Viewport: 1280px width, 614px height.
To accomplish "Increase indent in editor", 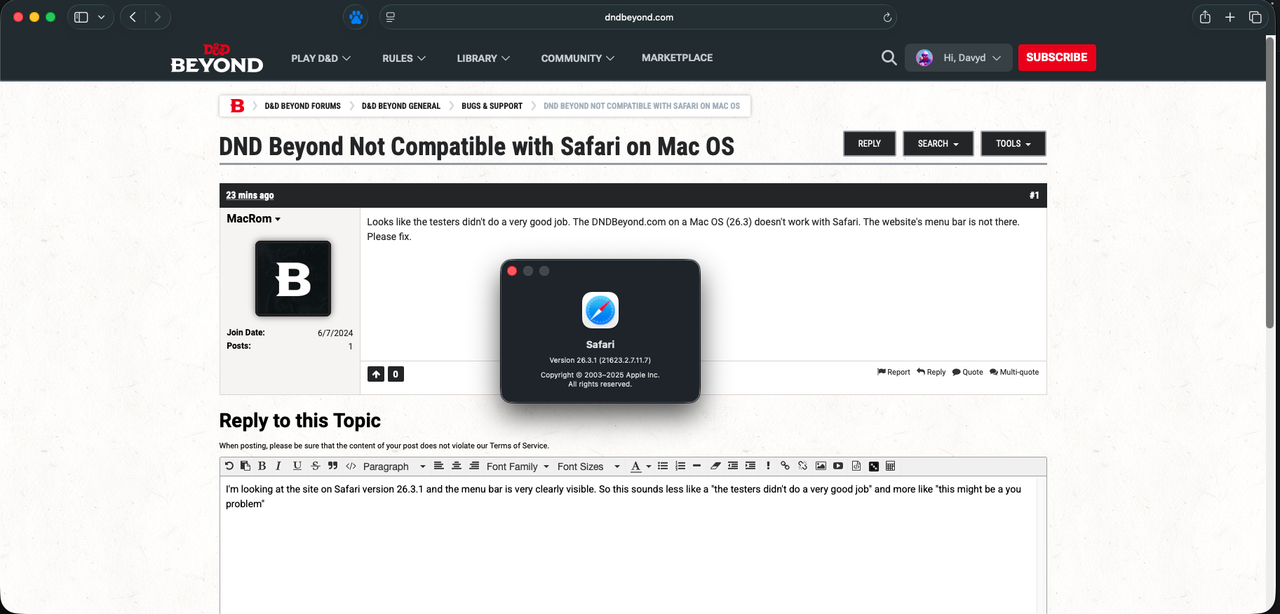I will [x=750, y=466].
